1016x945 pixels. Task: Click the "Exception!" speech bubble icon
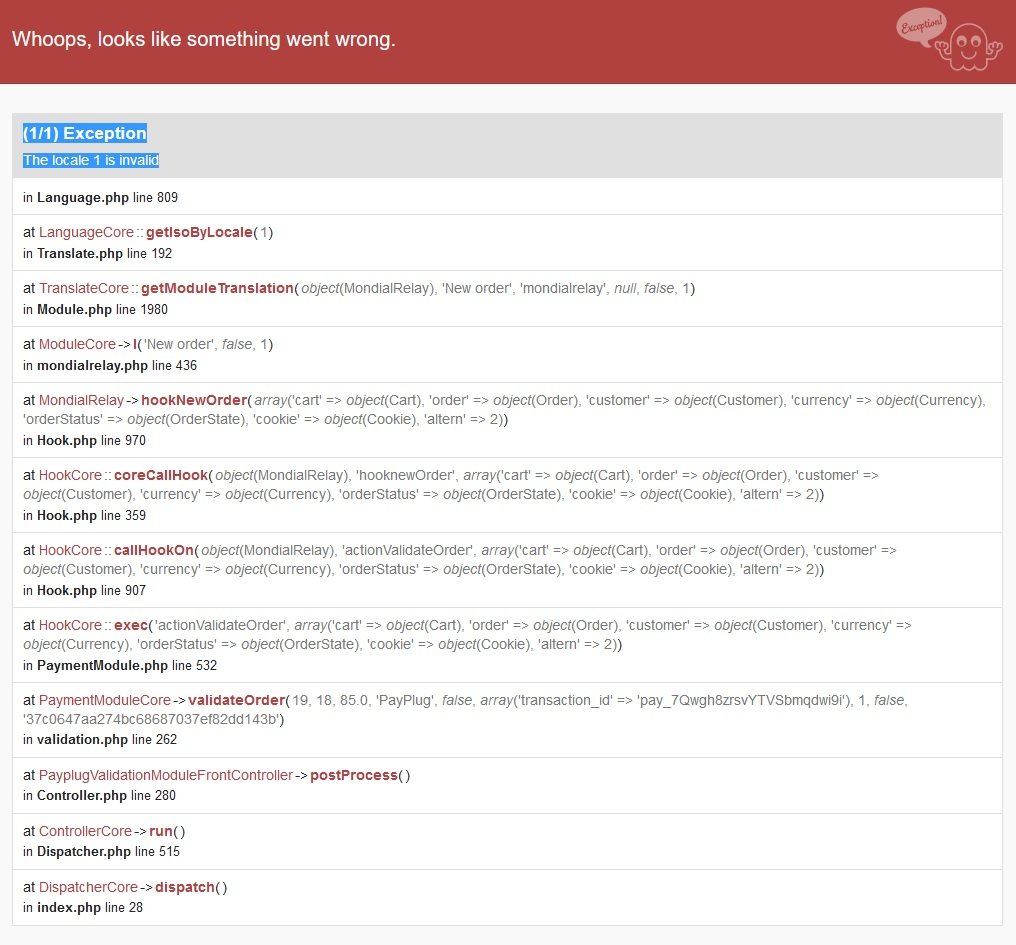[920, 27]
